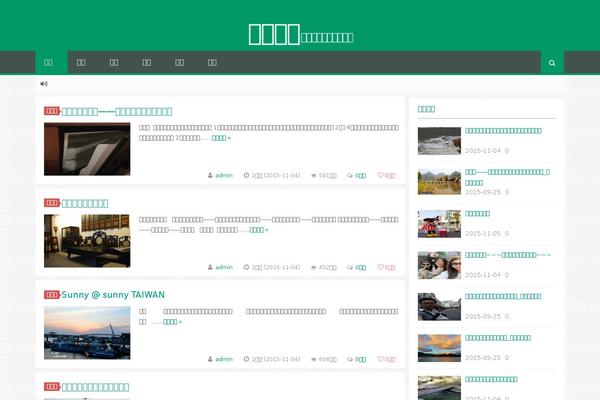600x400 pixels.
Task: Open the sidebar man in helmet thumbnail
Action: click(439, 307)
